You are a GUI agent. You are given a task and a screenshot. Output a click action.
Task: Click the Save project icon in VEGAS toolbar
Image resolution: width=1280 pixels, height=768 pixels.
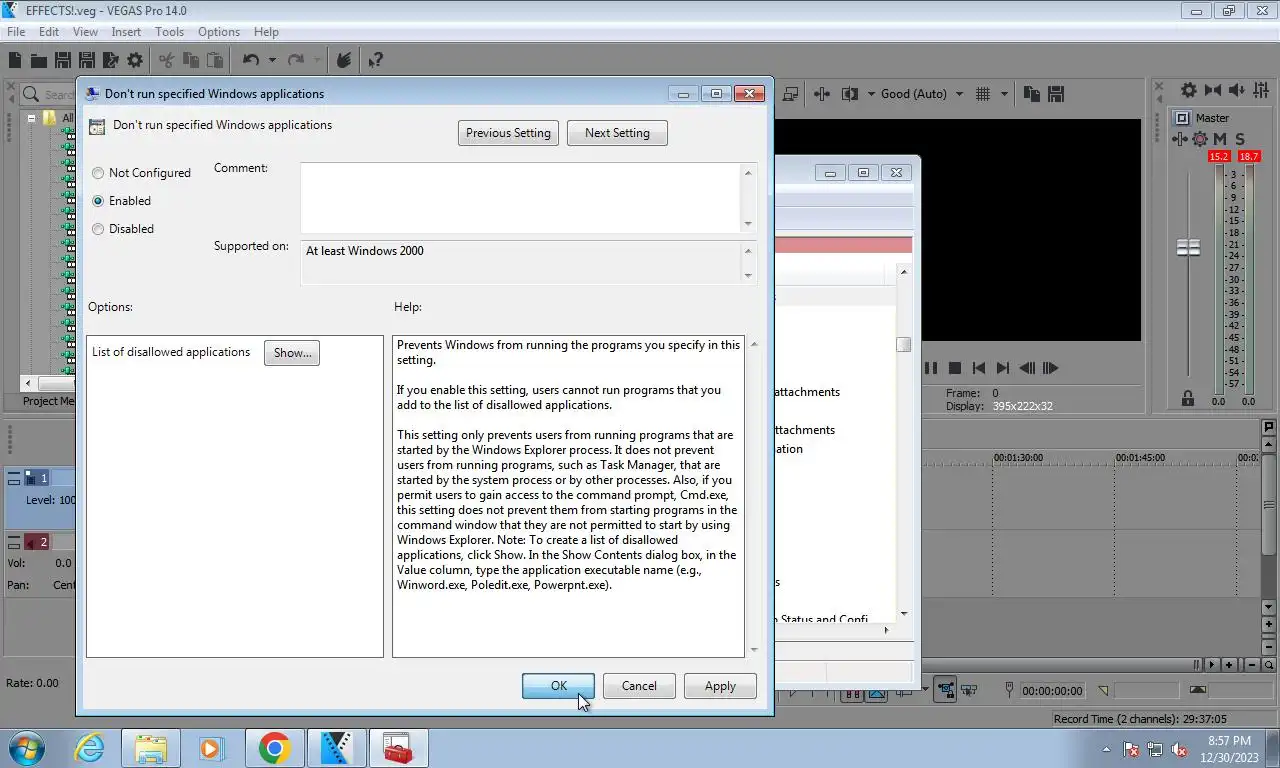(62, 60)
